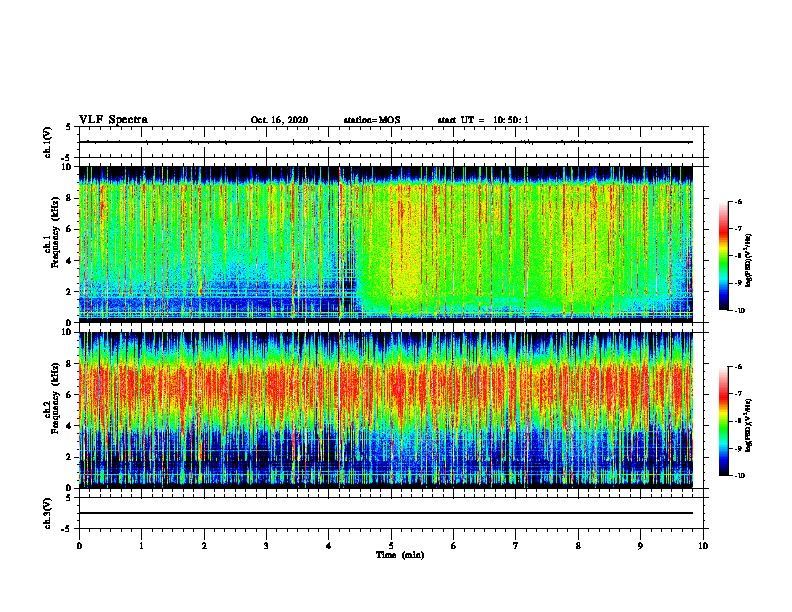Click the ch.3 voltage waveform trace
Screen dimensions: 792x612
point(386,513)
